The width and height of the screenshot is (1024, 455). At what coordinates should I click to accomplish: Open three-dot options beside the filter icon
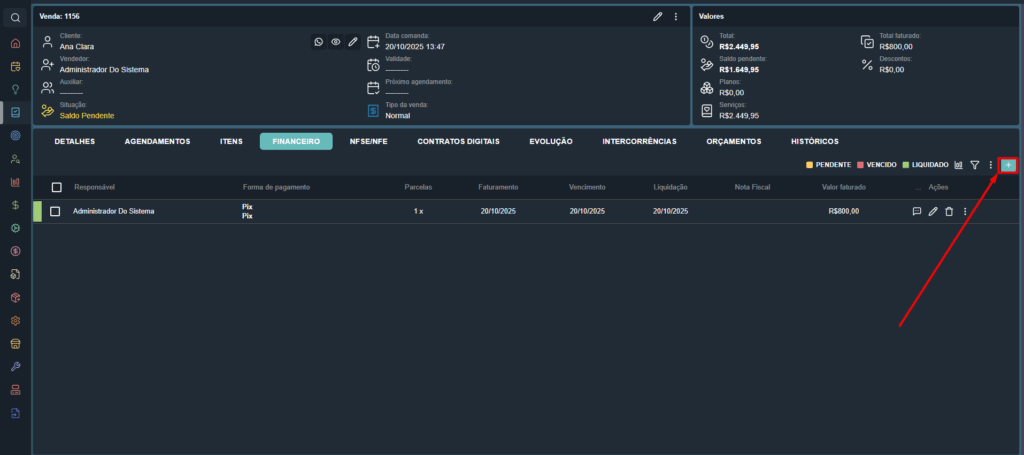[990, 165]
